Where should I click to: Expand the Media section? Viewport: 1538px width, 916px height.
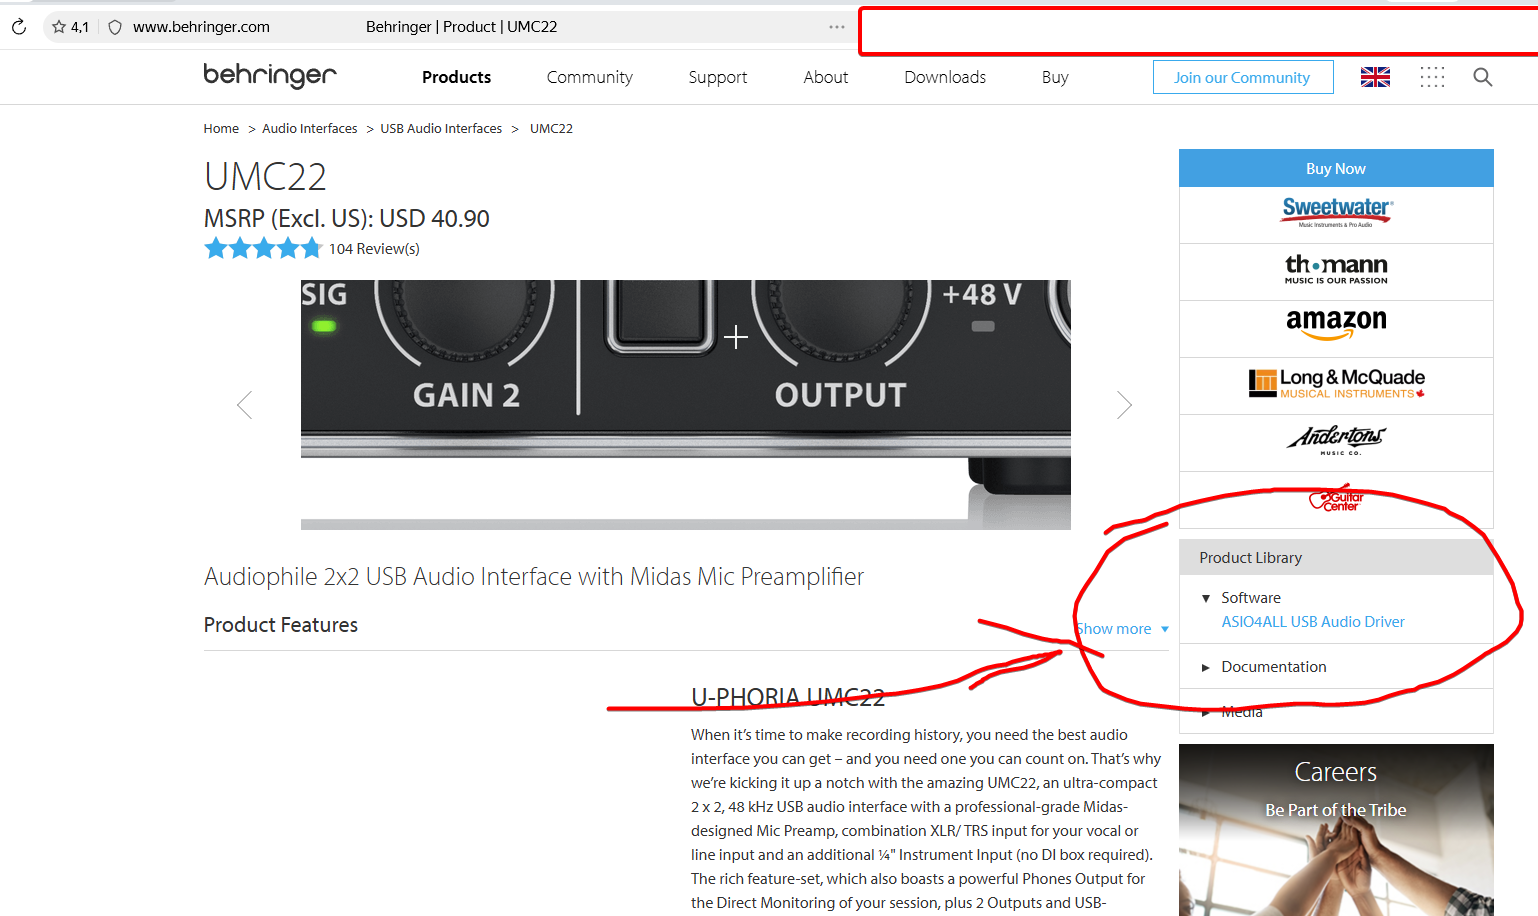click(1232, 712)
